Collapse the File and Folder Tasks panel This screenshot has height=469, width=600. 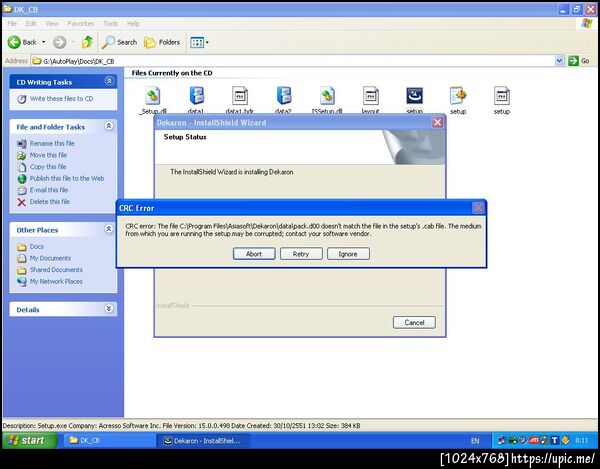pos(109,125)
